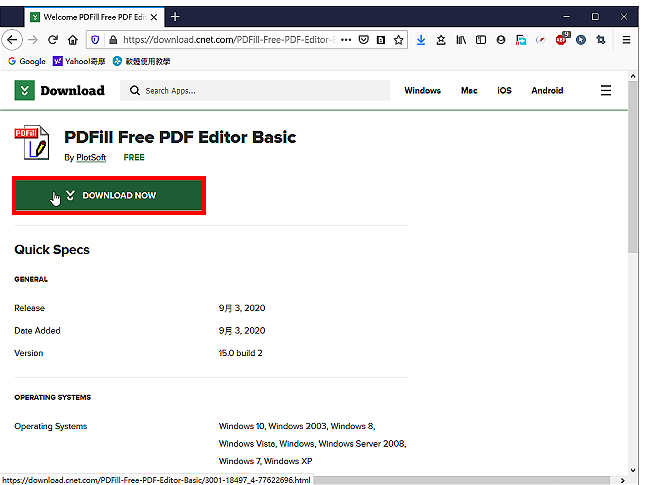
Task: Open the site hamburger menu
Action: click(605, 90)
